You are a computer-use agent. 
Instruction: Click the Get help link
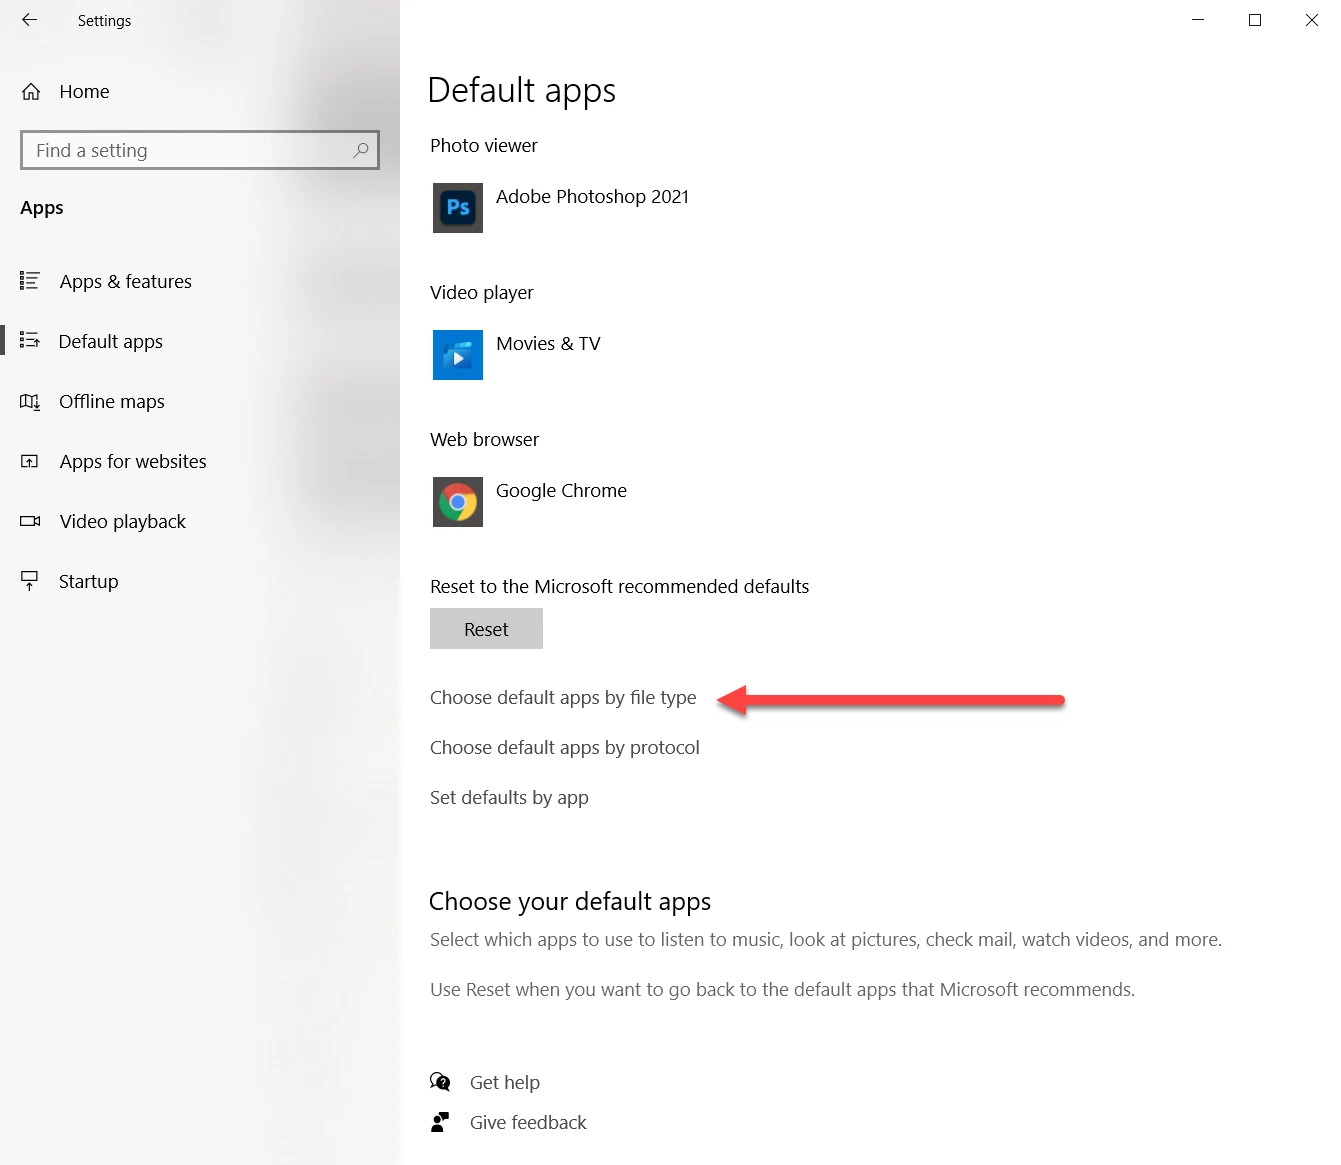pos(505,1083)
